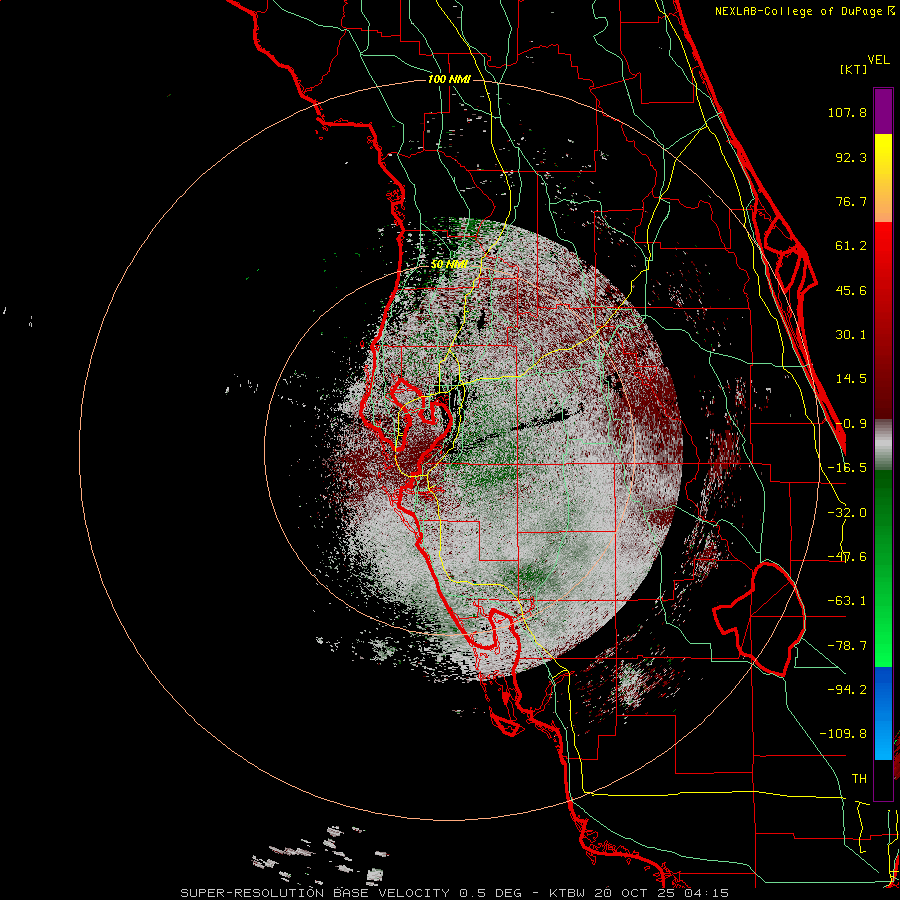Image resolution: width=900 pixels, height=900 pixels.
Task: Click the -94.2 legend value
Action: pos(847,689)
